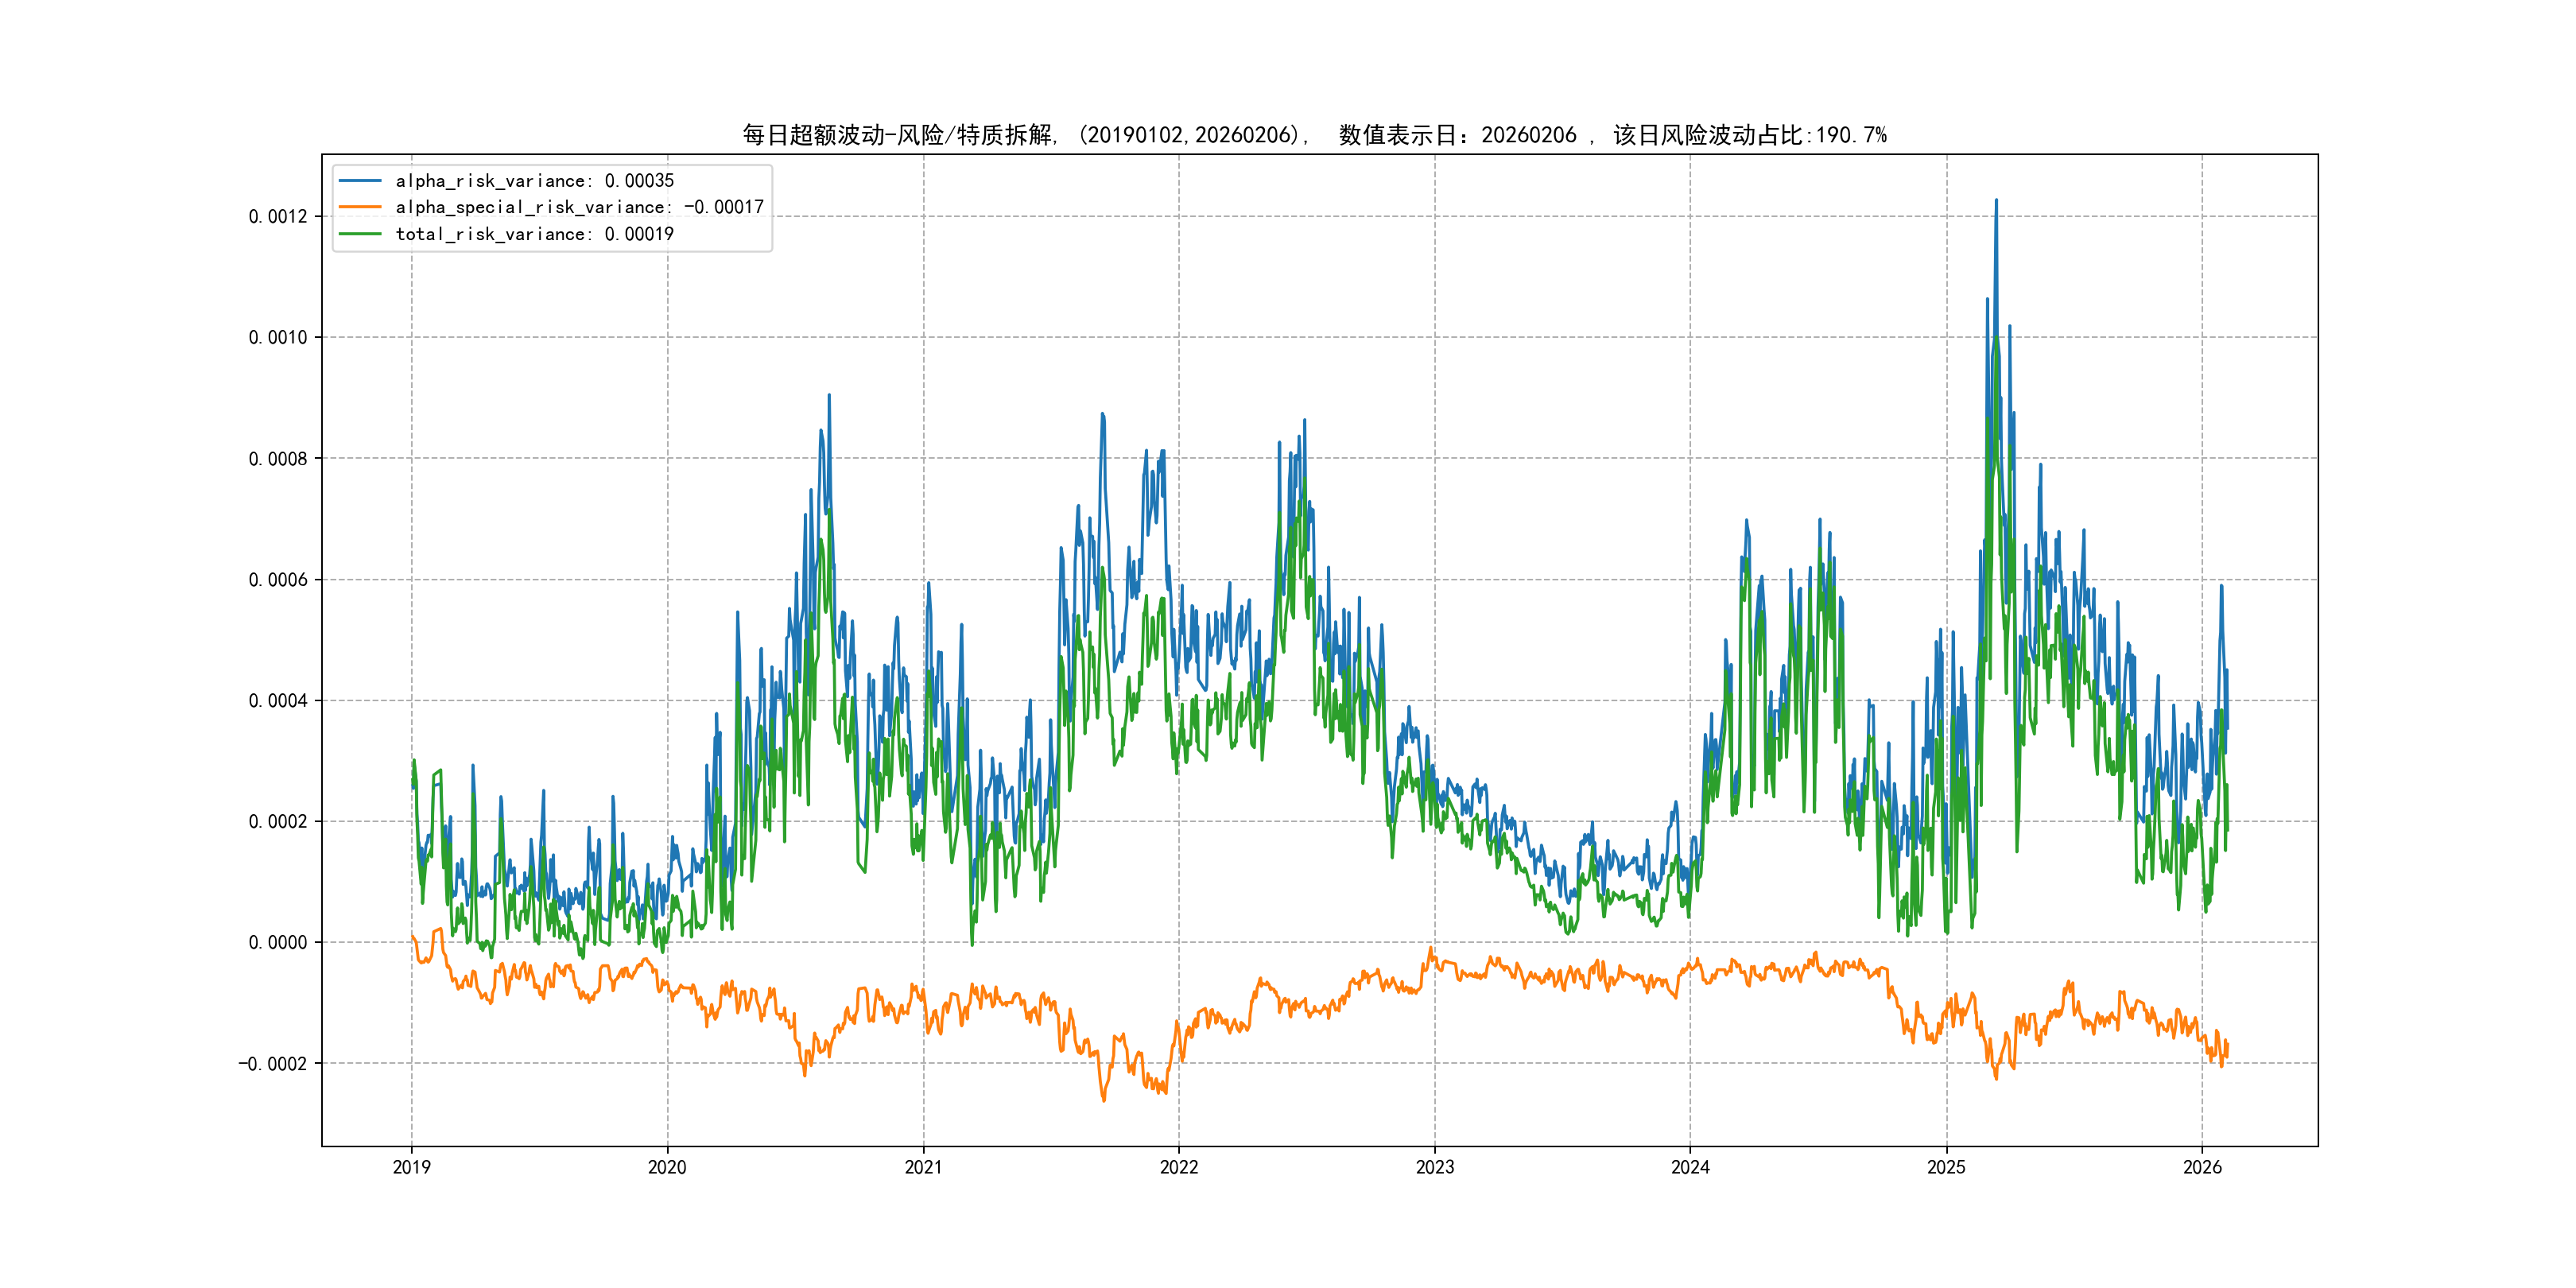2576x1288 pixels.
Task: Click the 2025 x-axis tick label
Action: click(x=1946, y=1167)
